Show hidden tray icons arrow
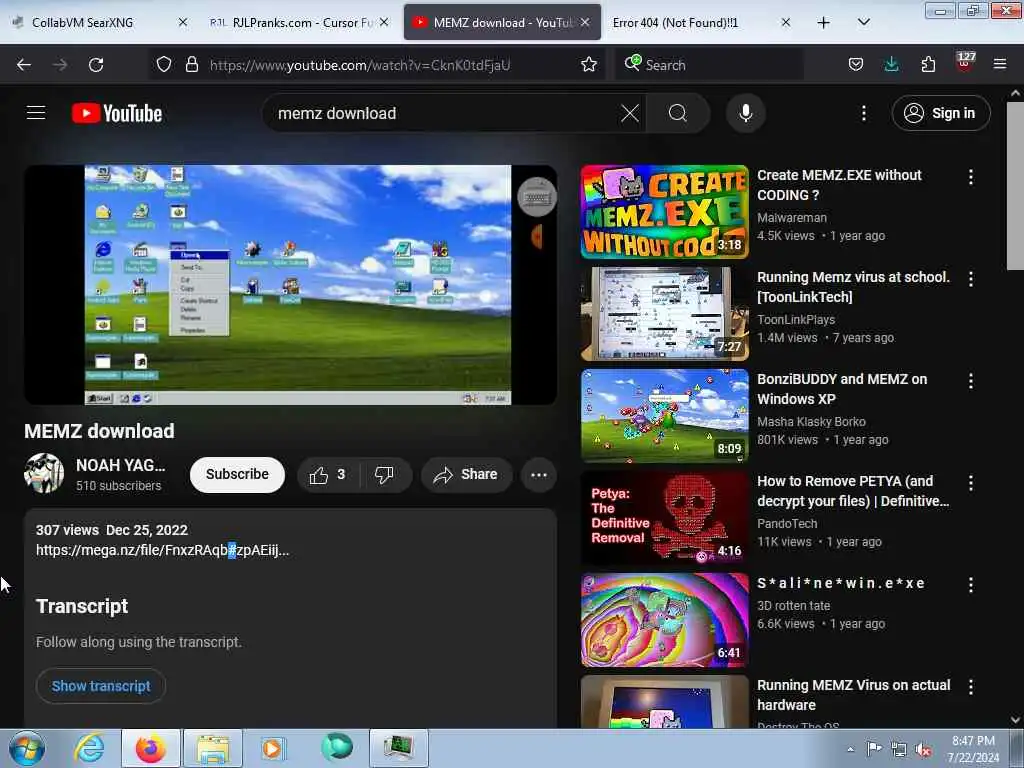Viewport: 1024px width, 768px height. coord(850,750)
